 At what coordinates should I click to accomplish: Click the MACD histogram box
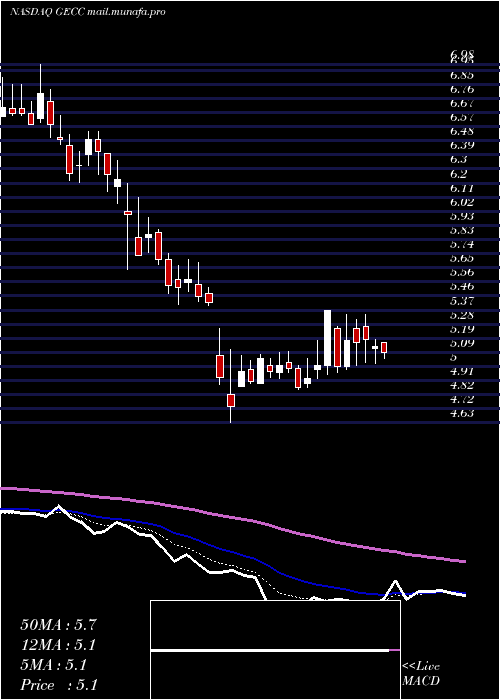[275, 650]
